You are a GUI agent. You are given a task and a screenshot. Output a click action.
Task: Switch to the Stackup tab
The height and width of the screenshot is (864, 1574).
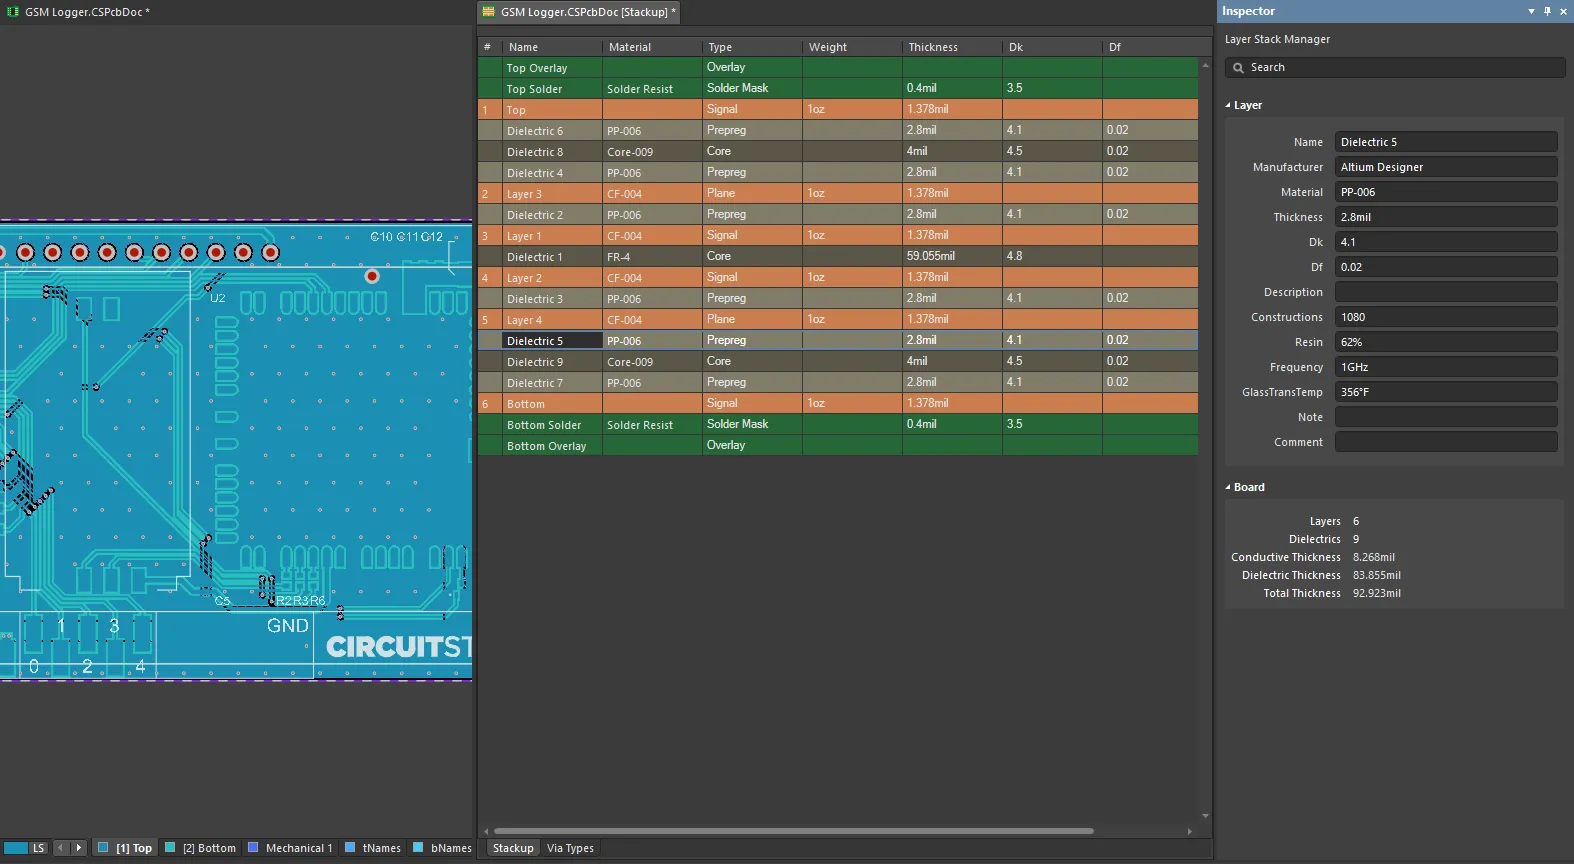[x=513, y=848]
